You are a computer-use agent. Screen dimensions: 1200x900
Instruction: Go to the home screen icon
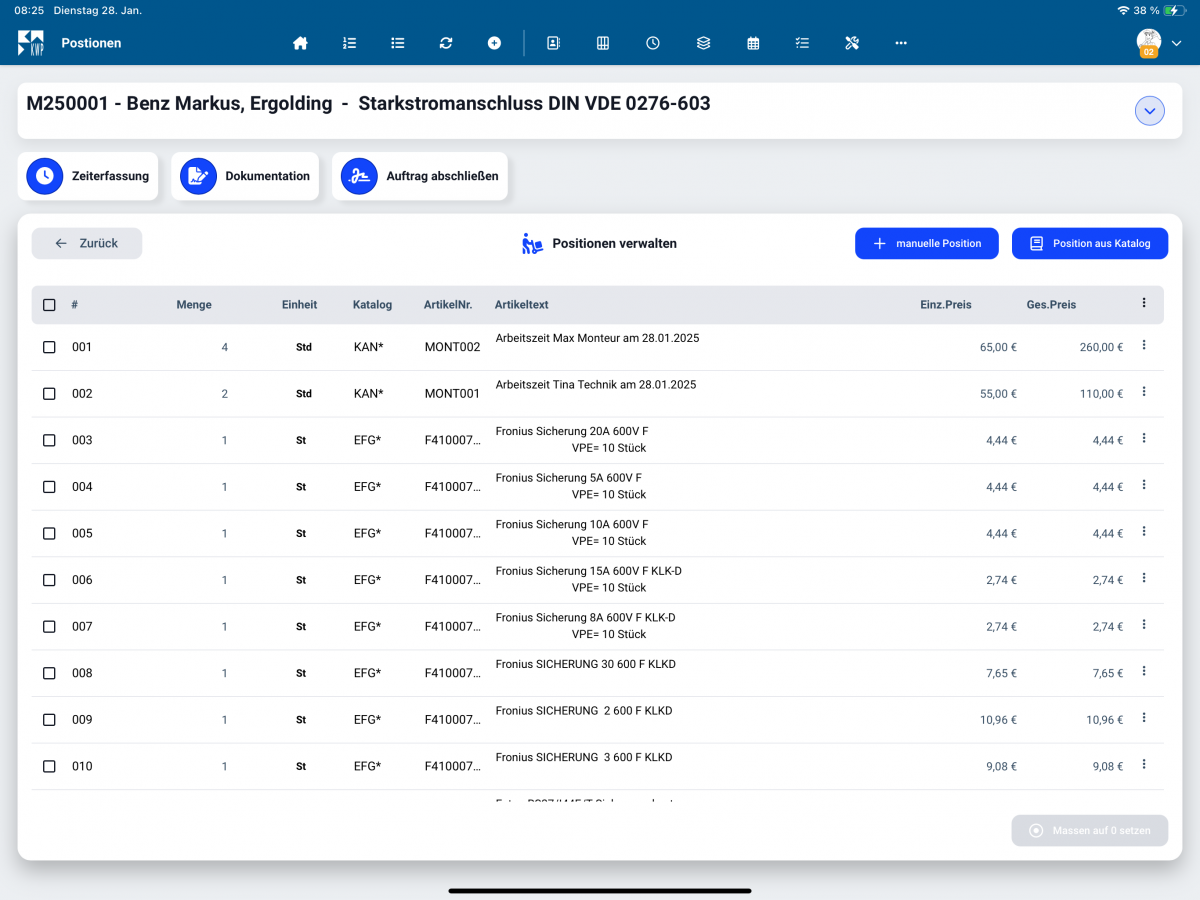click(300, 43)
